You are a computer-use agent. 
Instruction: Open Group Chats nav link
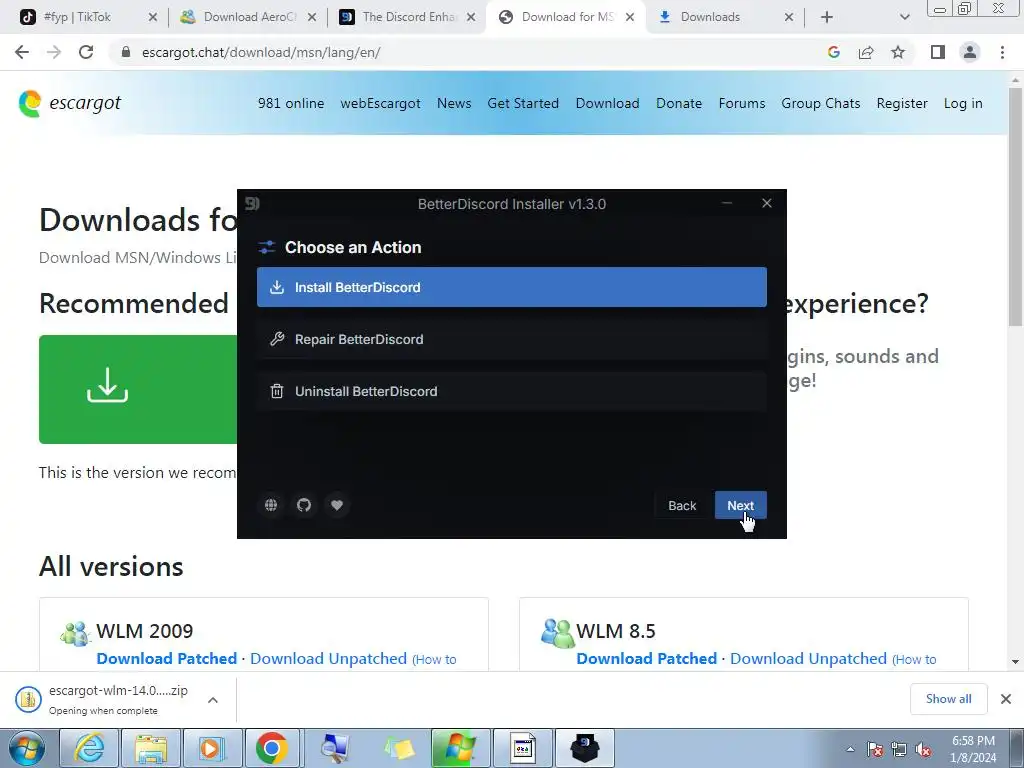[821, 103]
